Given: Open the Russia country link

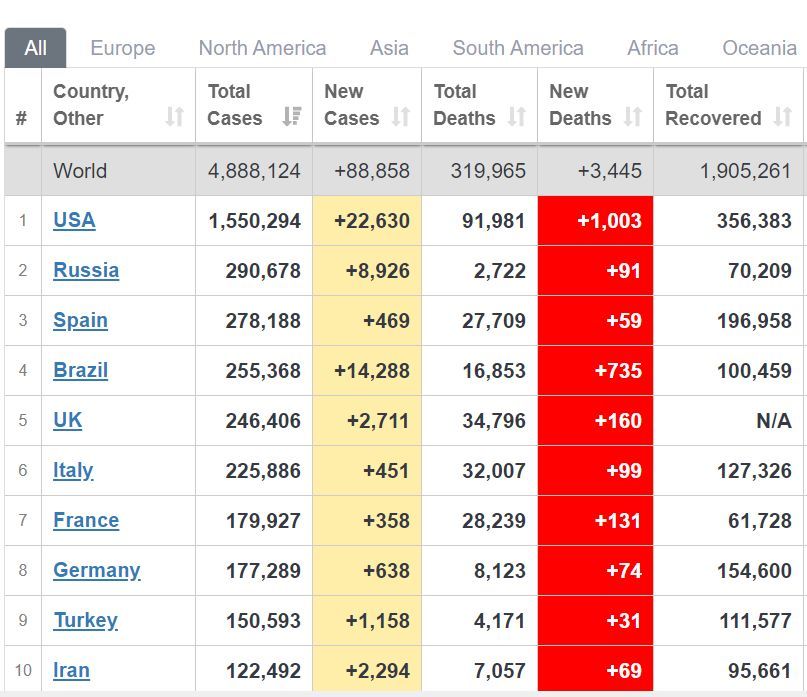Looking at the screenshot, I should point(86,270).
